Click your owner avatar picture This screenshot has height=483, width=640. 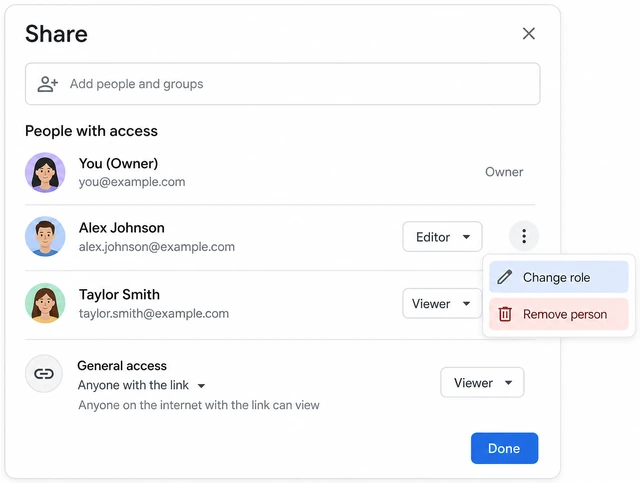pyautogui.click(x=45, y=172)
